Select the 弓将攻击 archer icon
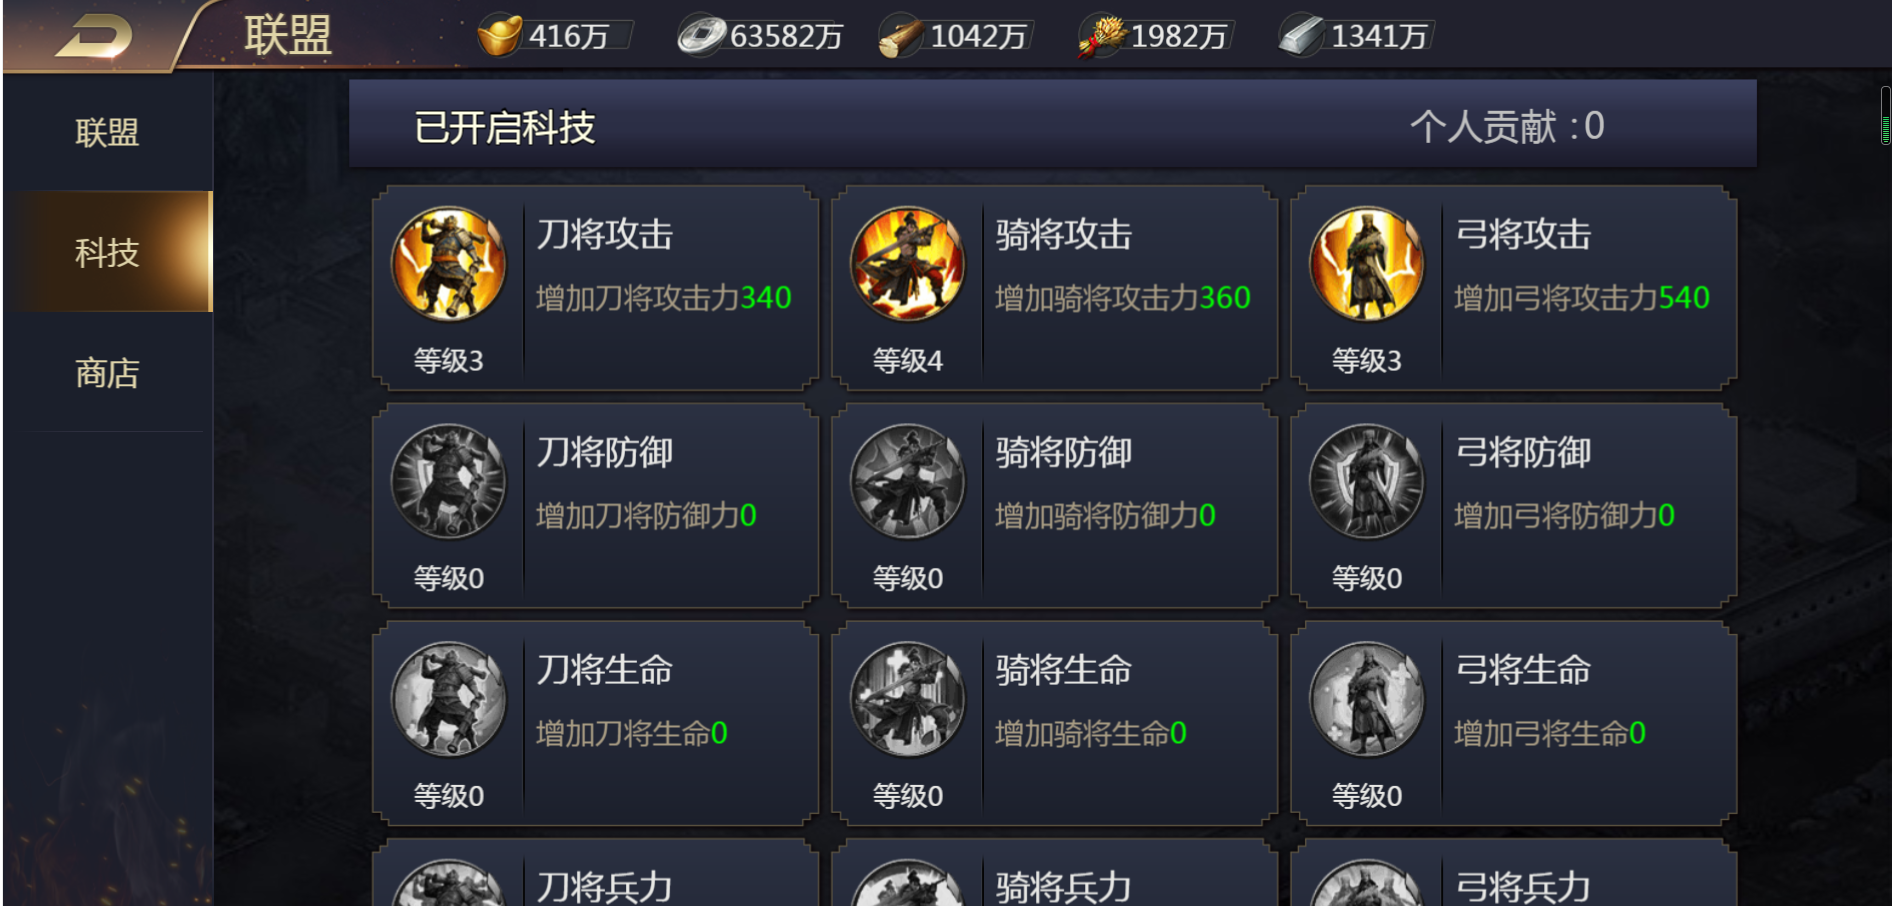 click(1366, 264)
